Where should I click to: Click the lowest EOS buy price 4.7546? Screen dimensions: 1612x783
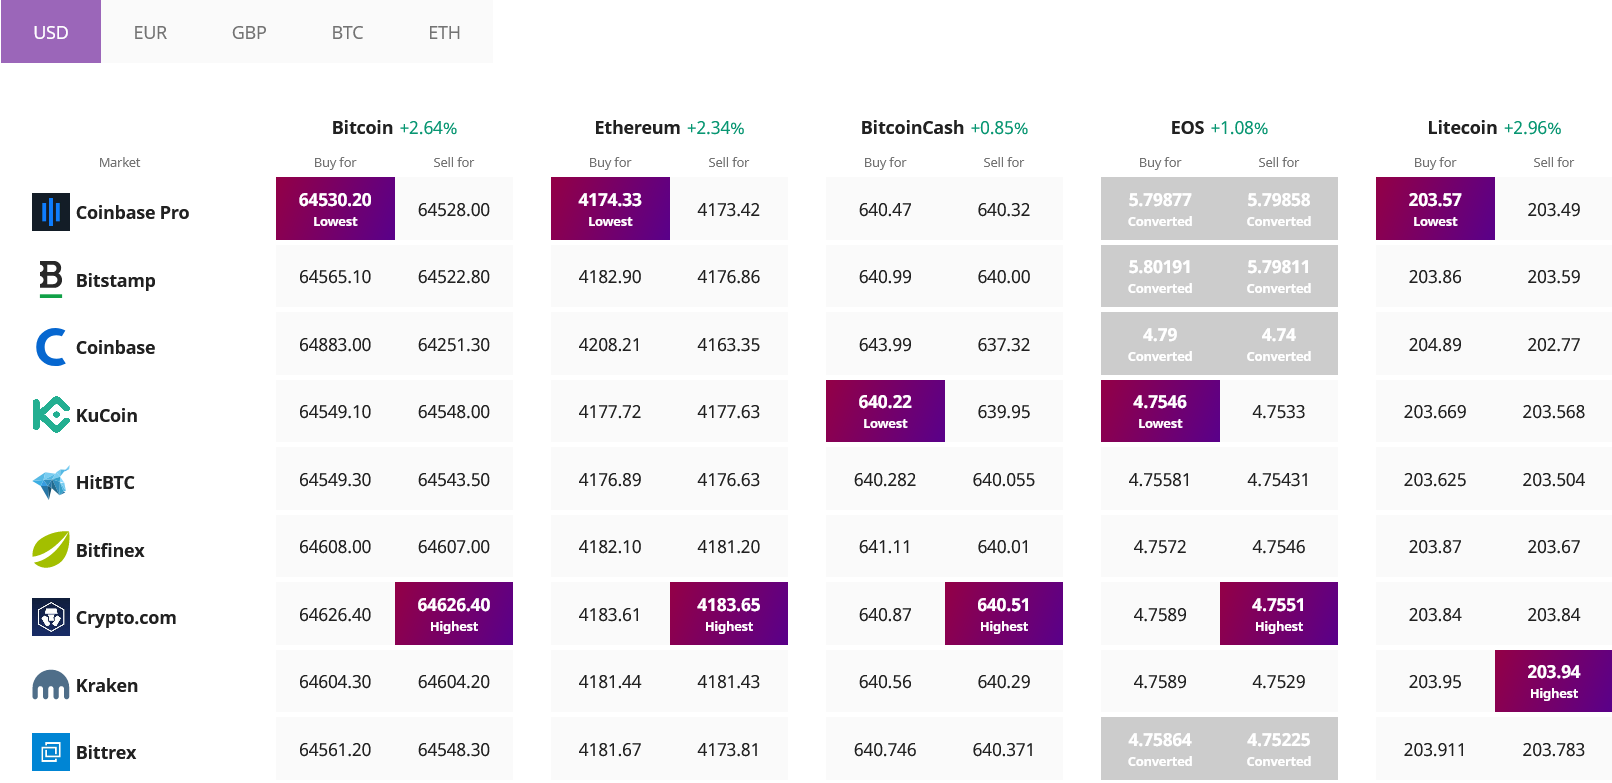click(1160, 411)
